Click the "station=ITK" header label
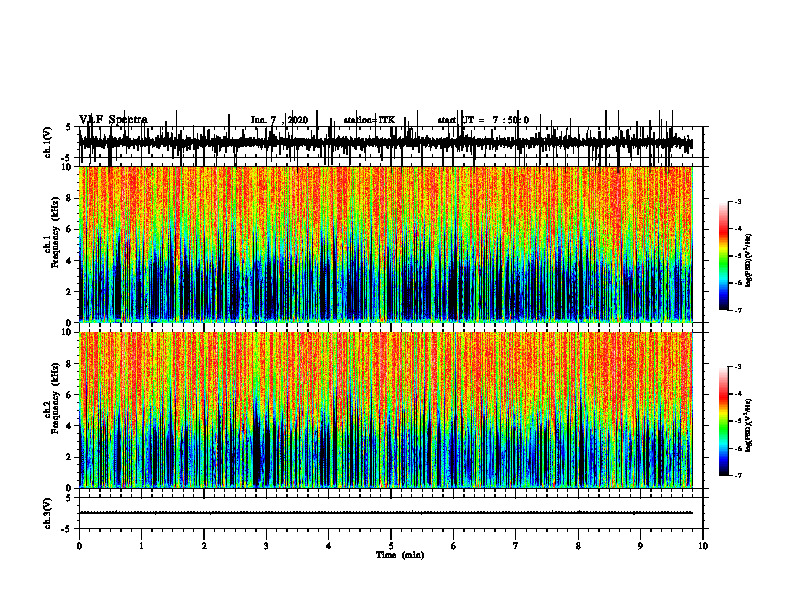Image resolution: width=792 pixels, height=612 pixels. 369,120
